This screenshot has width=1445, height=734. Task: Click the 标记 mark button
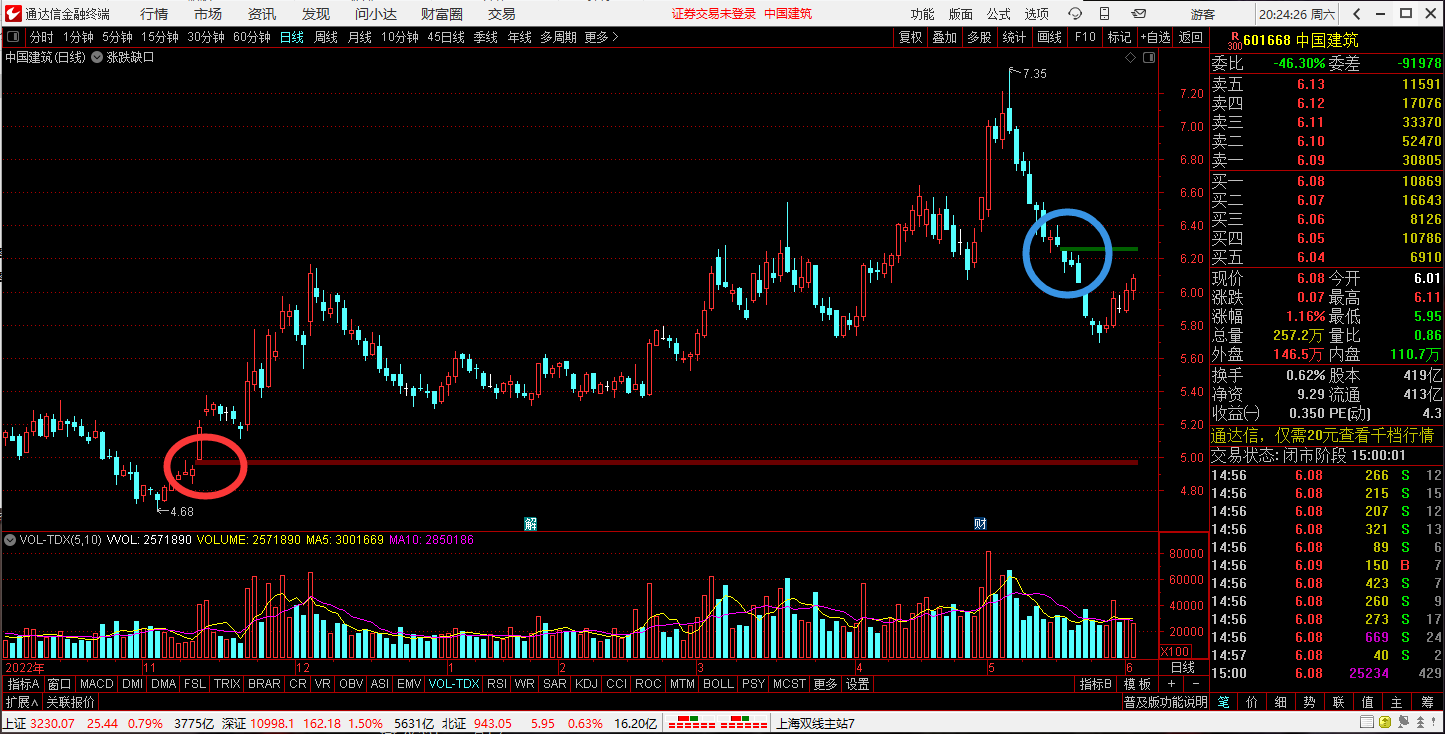[1119, 37]
